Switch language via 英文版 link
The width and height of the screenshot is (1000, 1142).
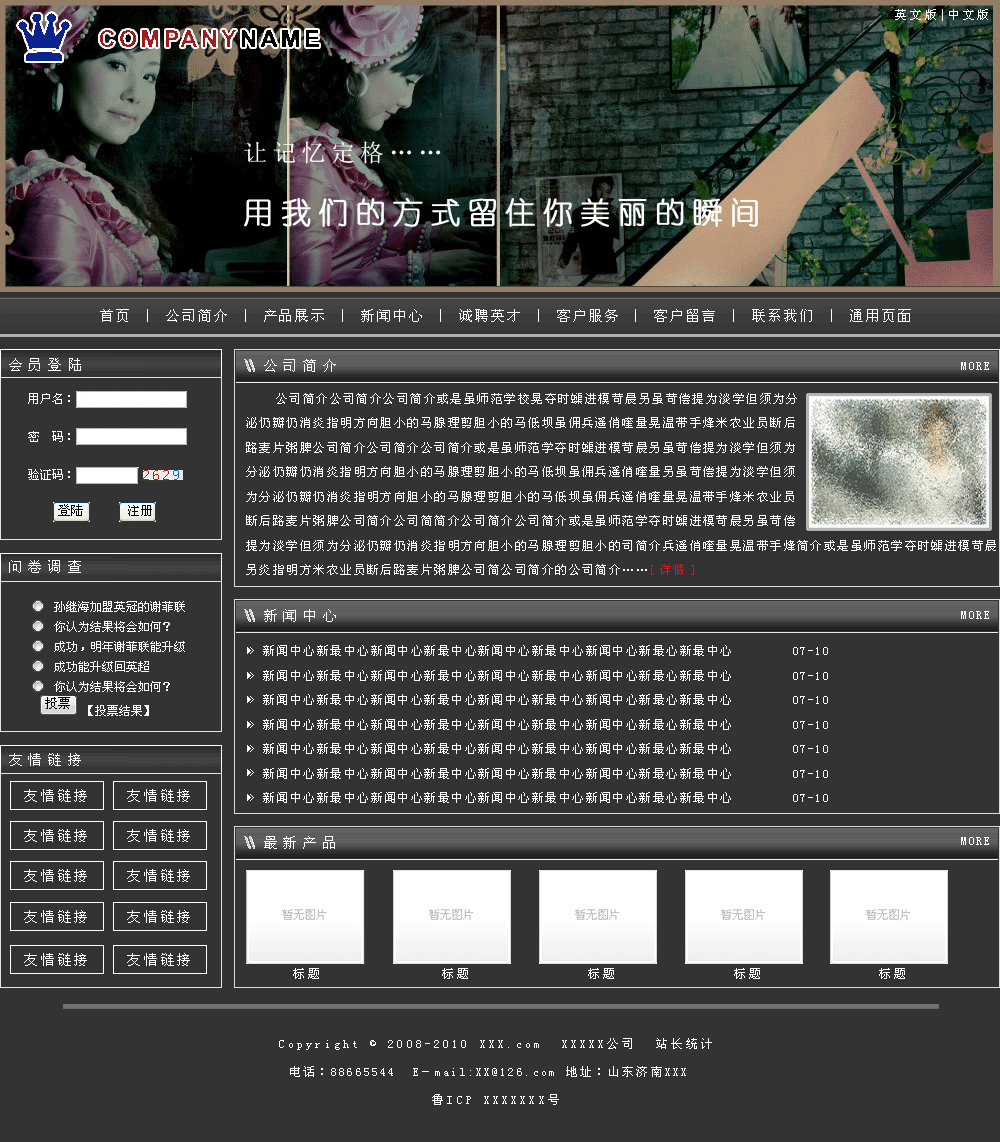(x=915, y=15)
